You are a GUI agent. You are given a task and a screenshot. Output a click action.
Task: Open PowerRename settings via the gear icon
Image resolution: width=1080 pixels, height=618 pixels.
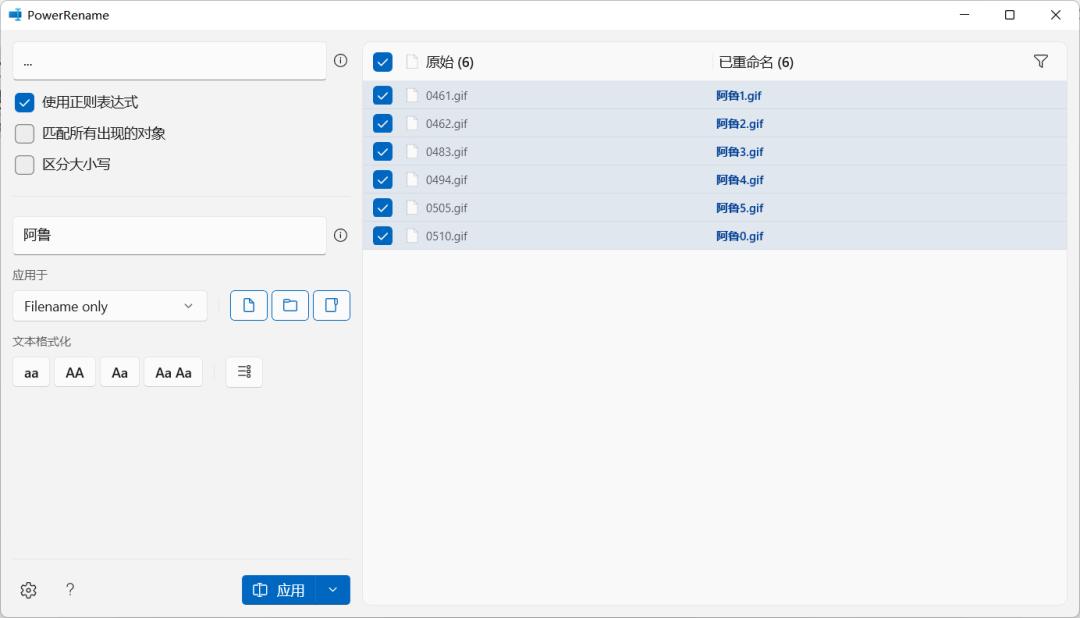pos(28,590)
